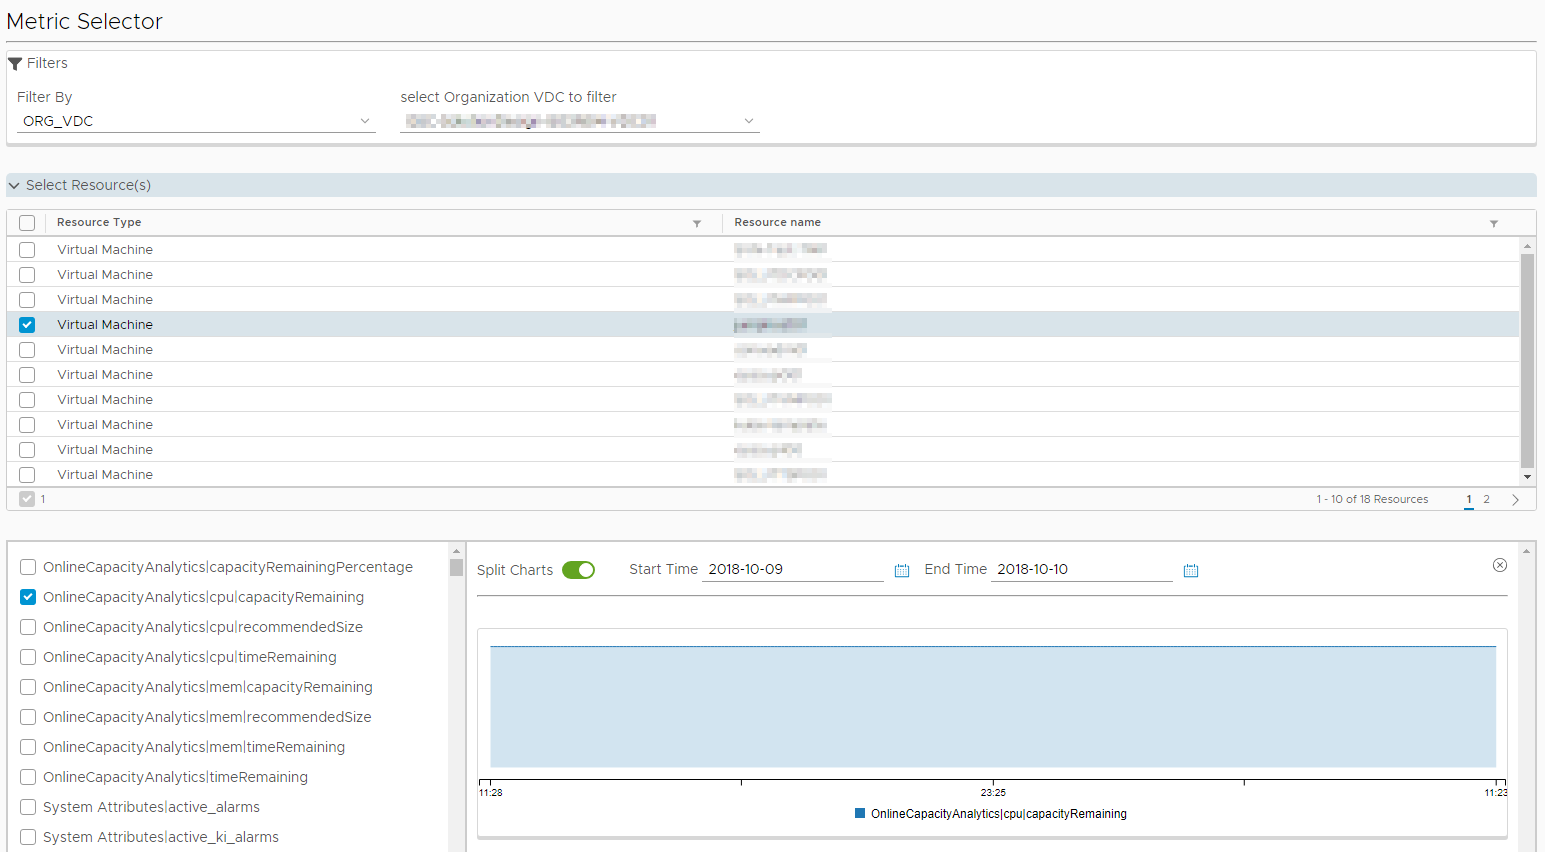Collapse the Select Resource(s) section

pos(771,185)
